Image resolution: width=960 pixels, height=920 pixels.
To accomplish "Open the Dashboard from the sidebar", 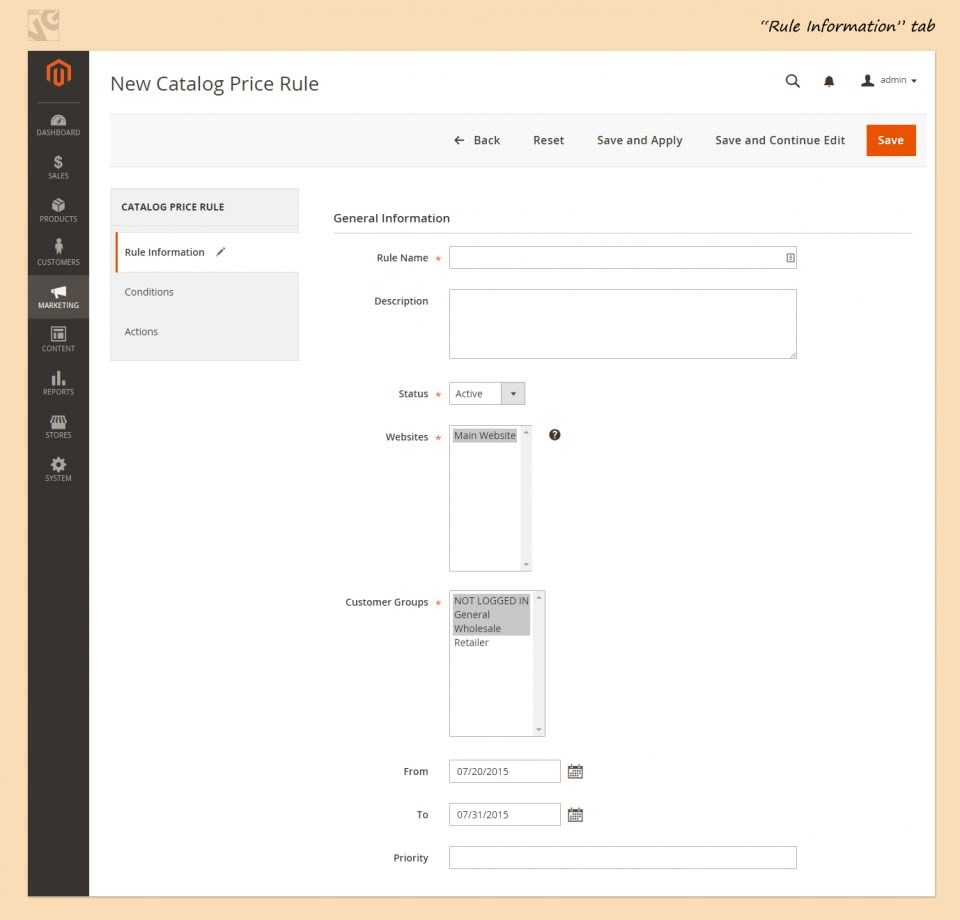I will [x=57, y=122].
